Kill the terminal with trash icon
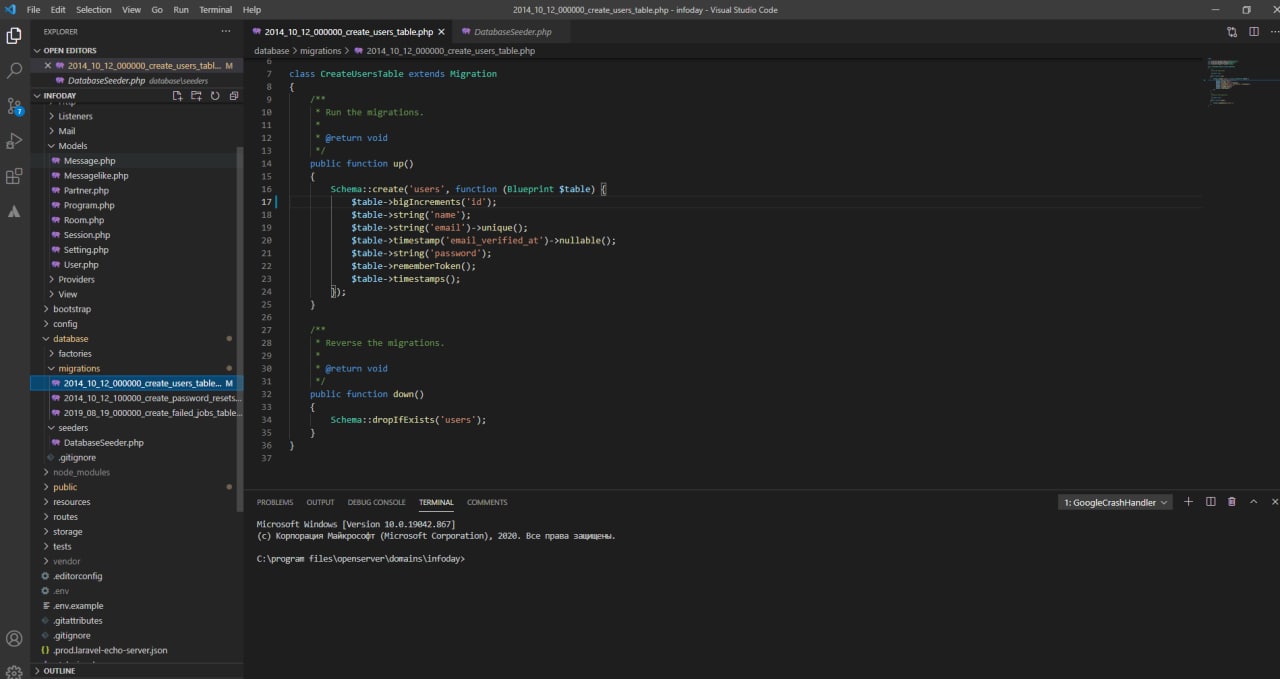This screenshot has height=679, width=1280. coord(1232,502)
